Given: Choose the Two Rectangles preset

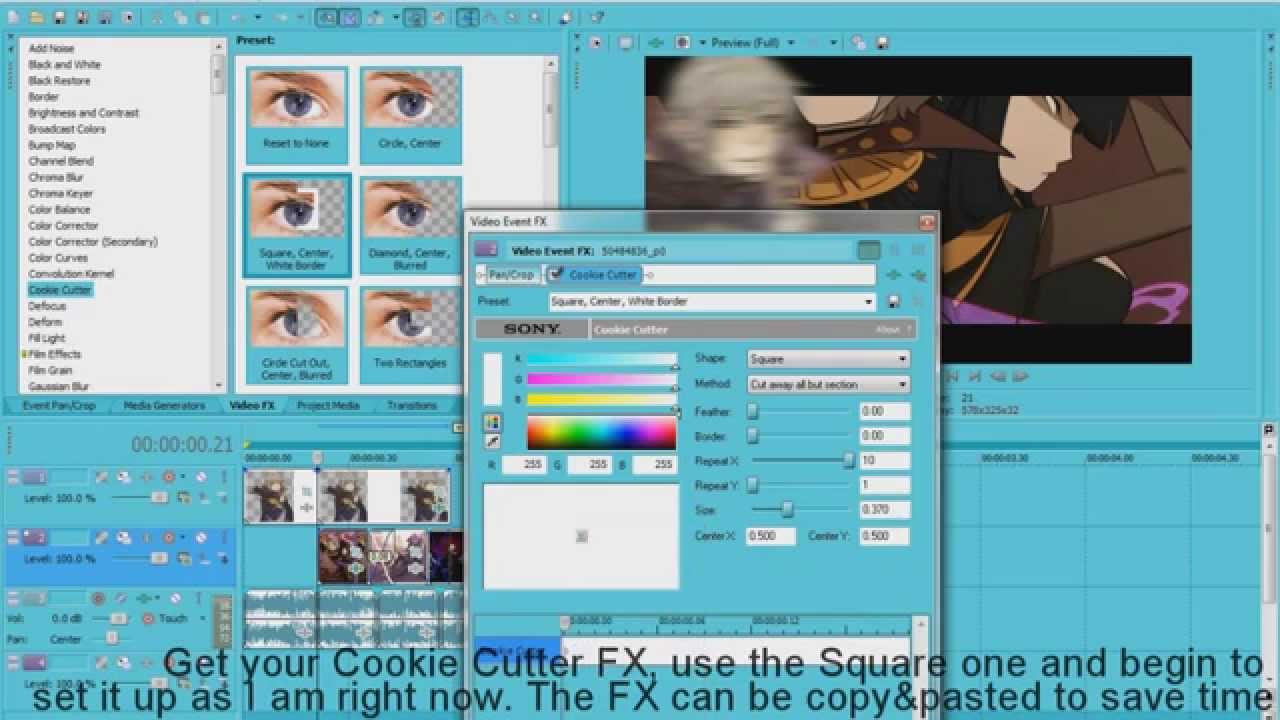Looking at the screenshot, I should (x=410, y=335).
